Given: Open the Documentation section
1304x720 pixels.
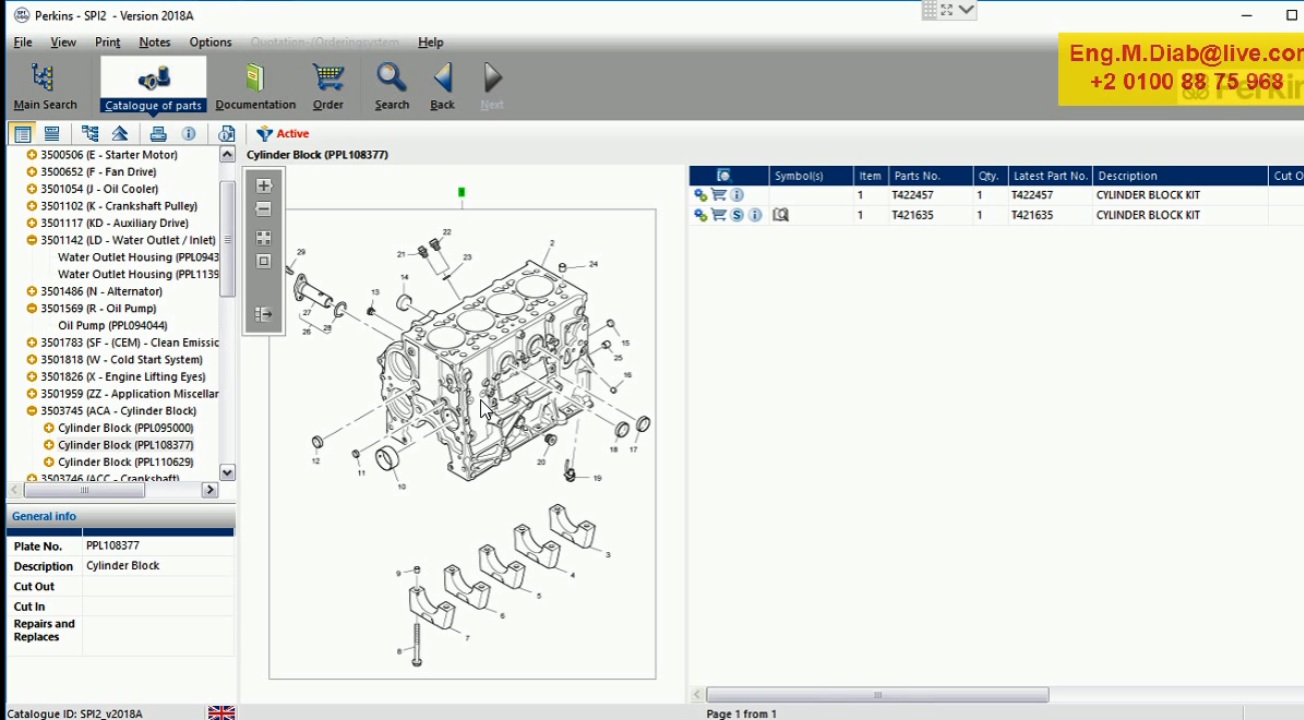Looking at the screenshot, I should (255, 86).
